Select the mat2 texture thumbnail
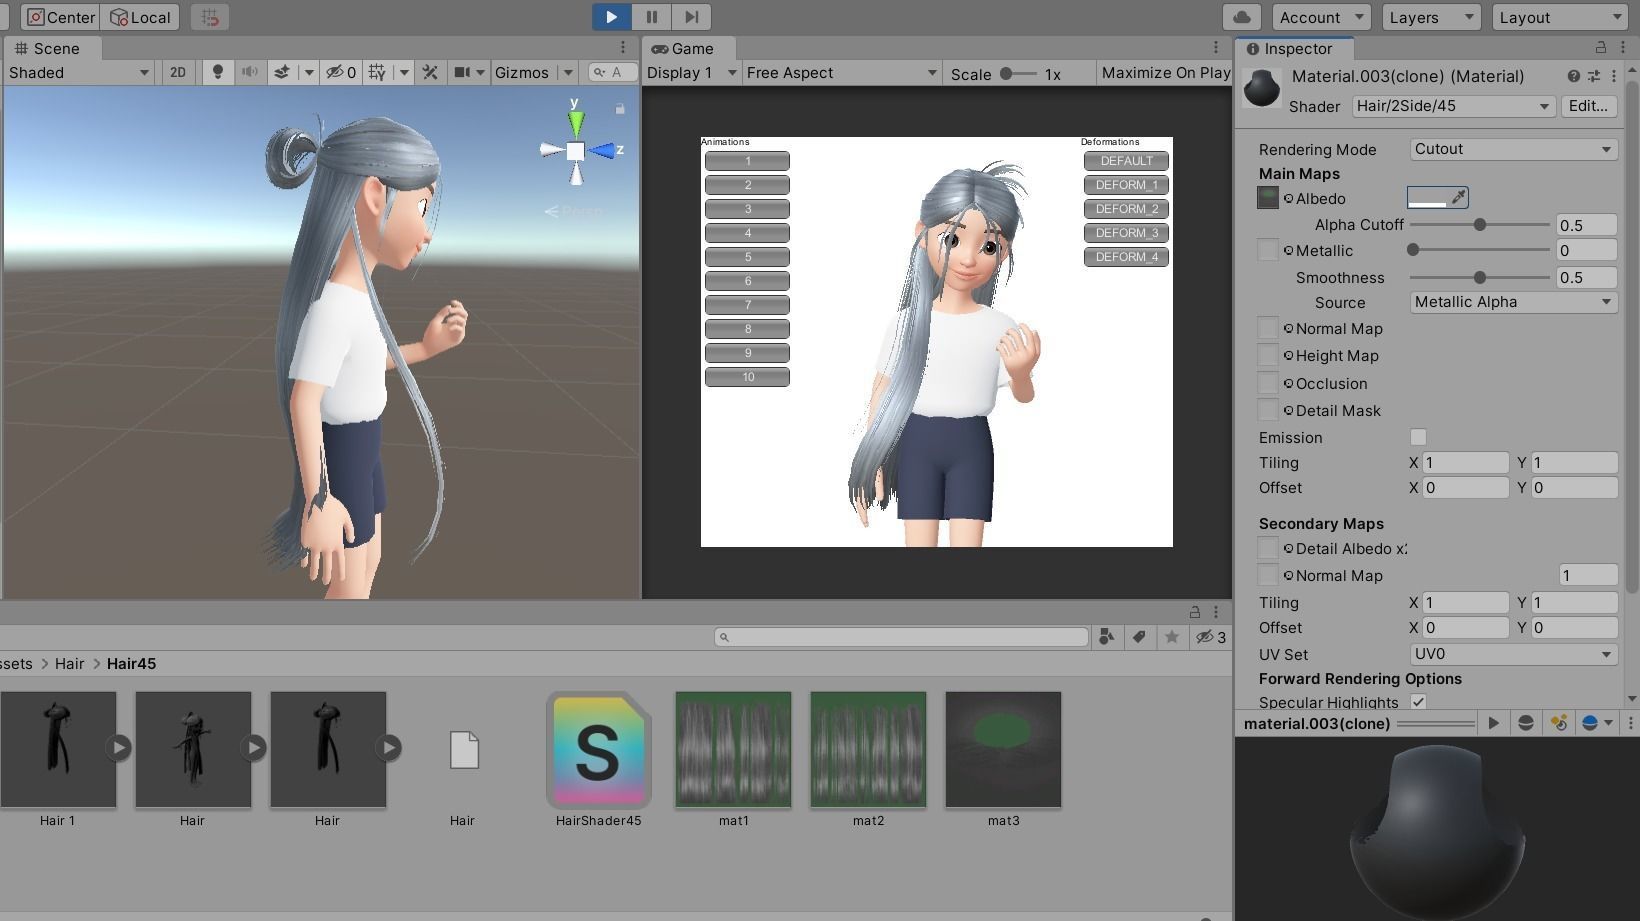The height and width of the screenshot is (921, 1640). [x=867, y=750]
